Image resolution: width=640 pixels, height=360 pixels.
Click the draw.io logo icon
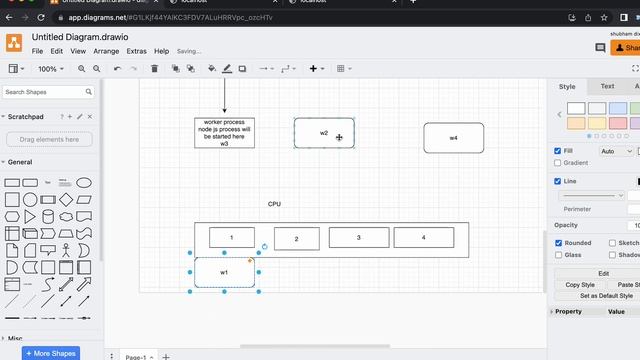14,43
